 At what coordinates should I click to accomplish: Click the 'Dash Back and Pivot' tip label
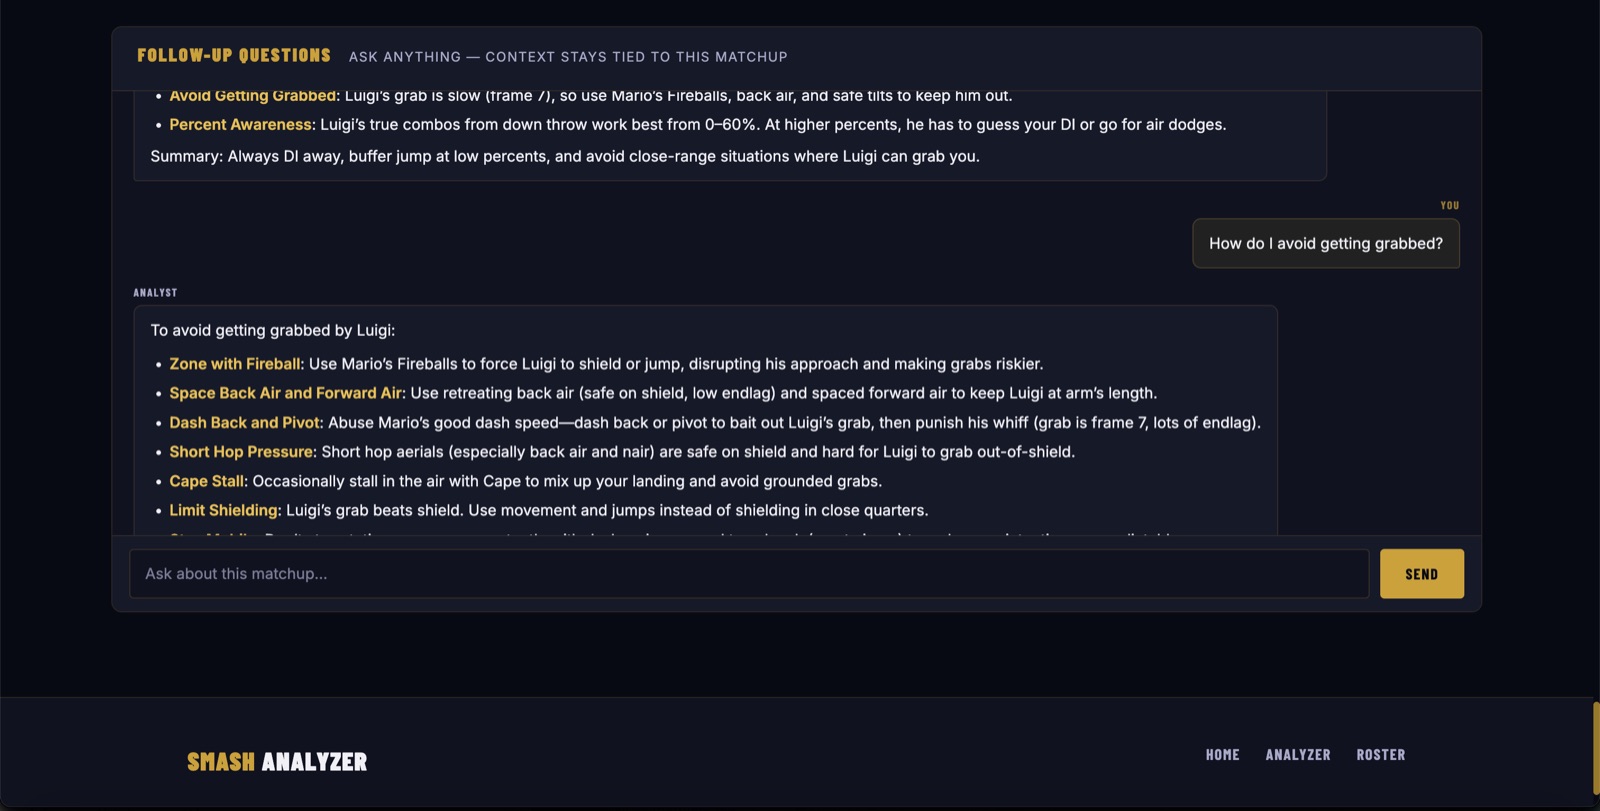[244, 423]
